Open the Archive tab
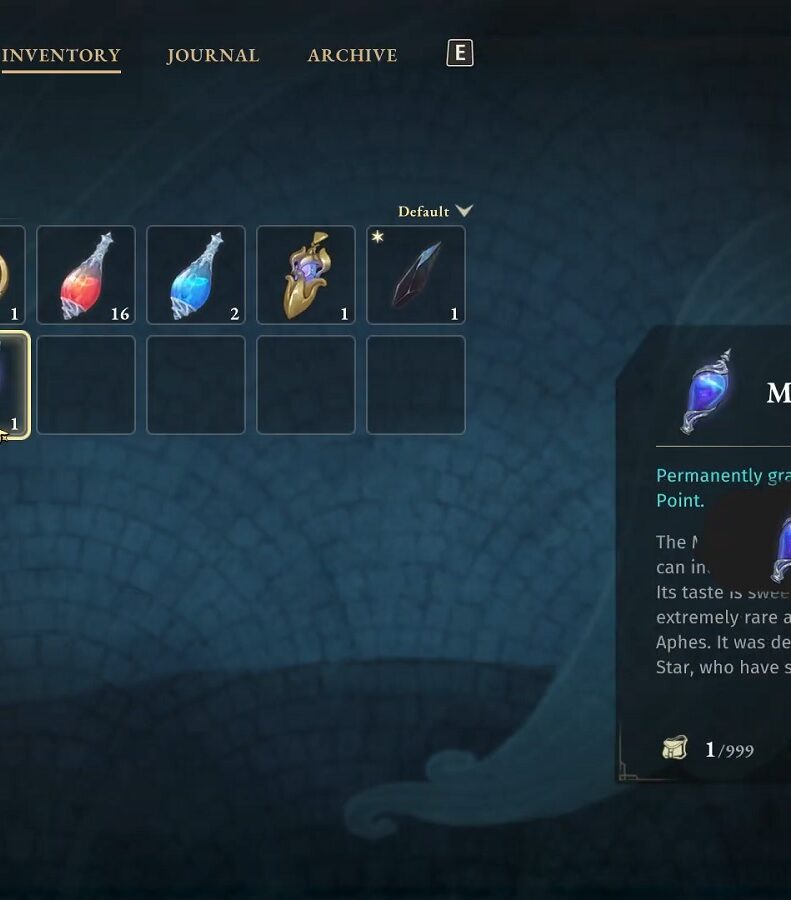 (x=352, y=55)
